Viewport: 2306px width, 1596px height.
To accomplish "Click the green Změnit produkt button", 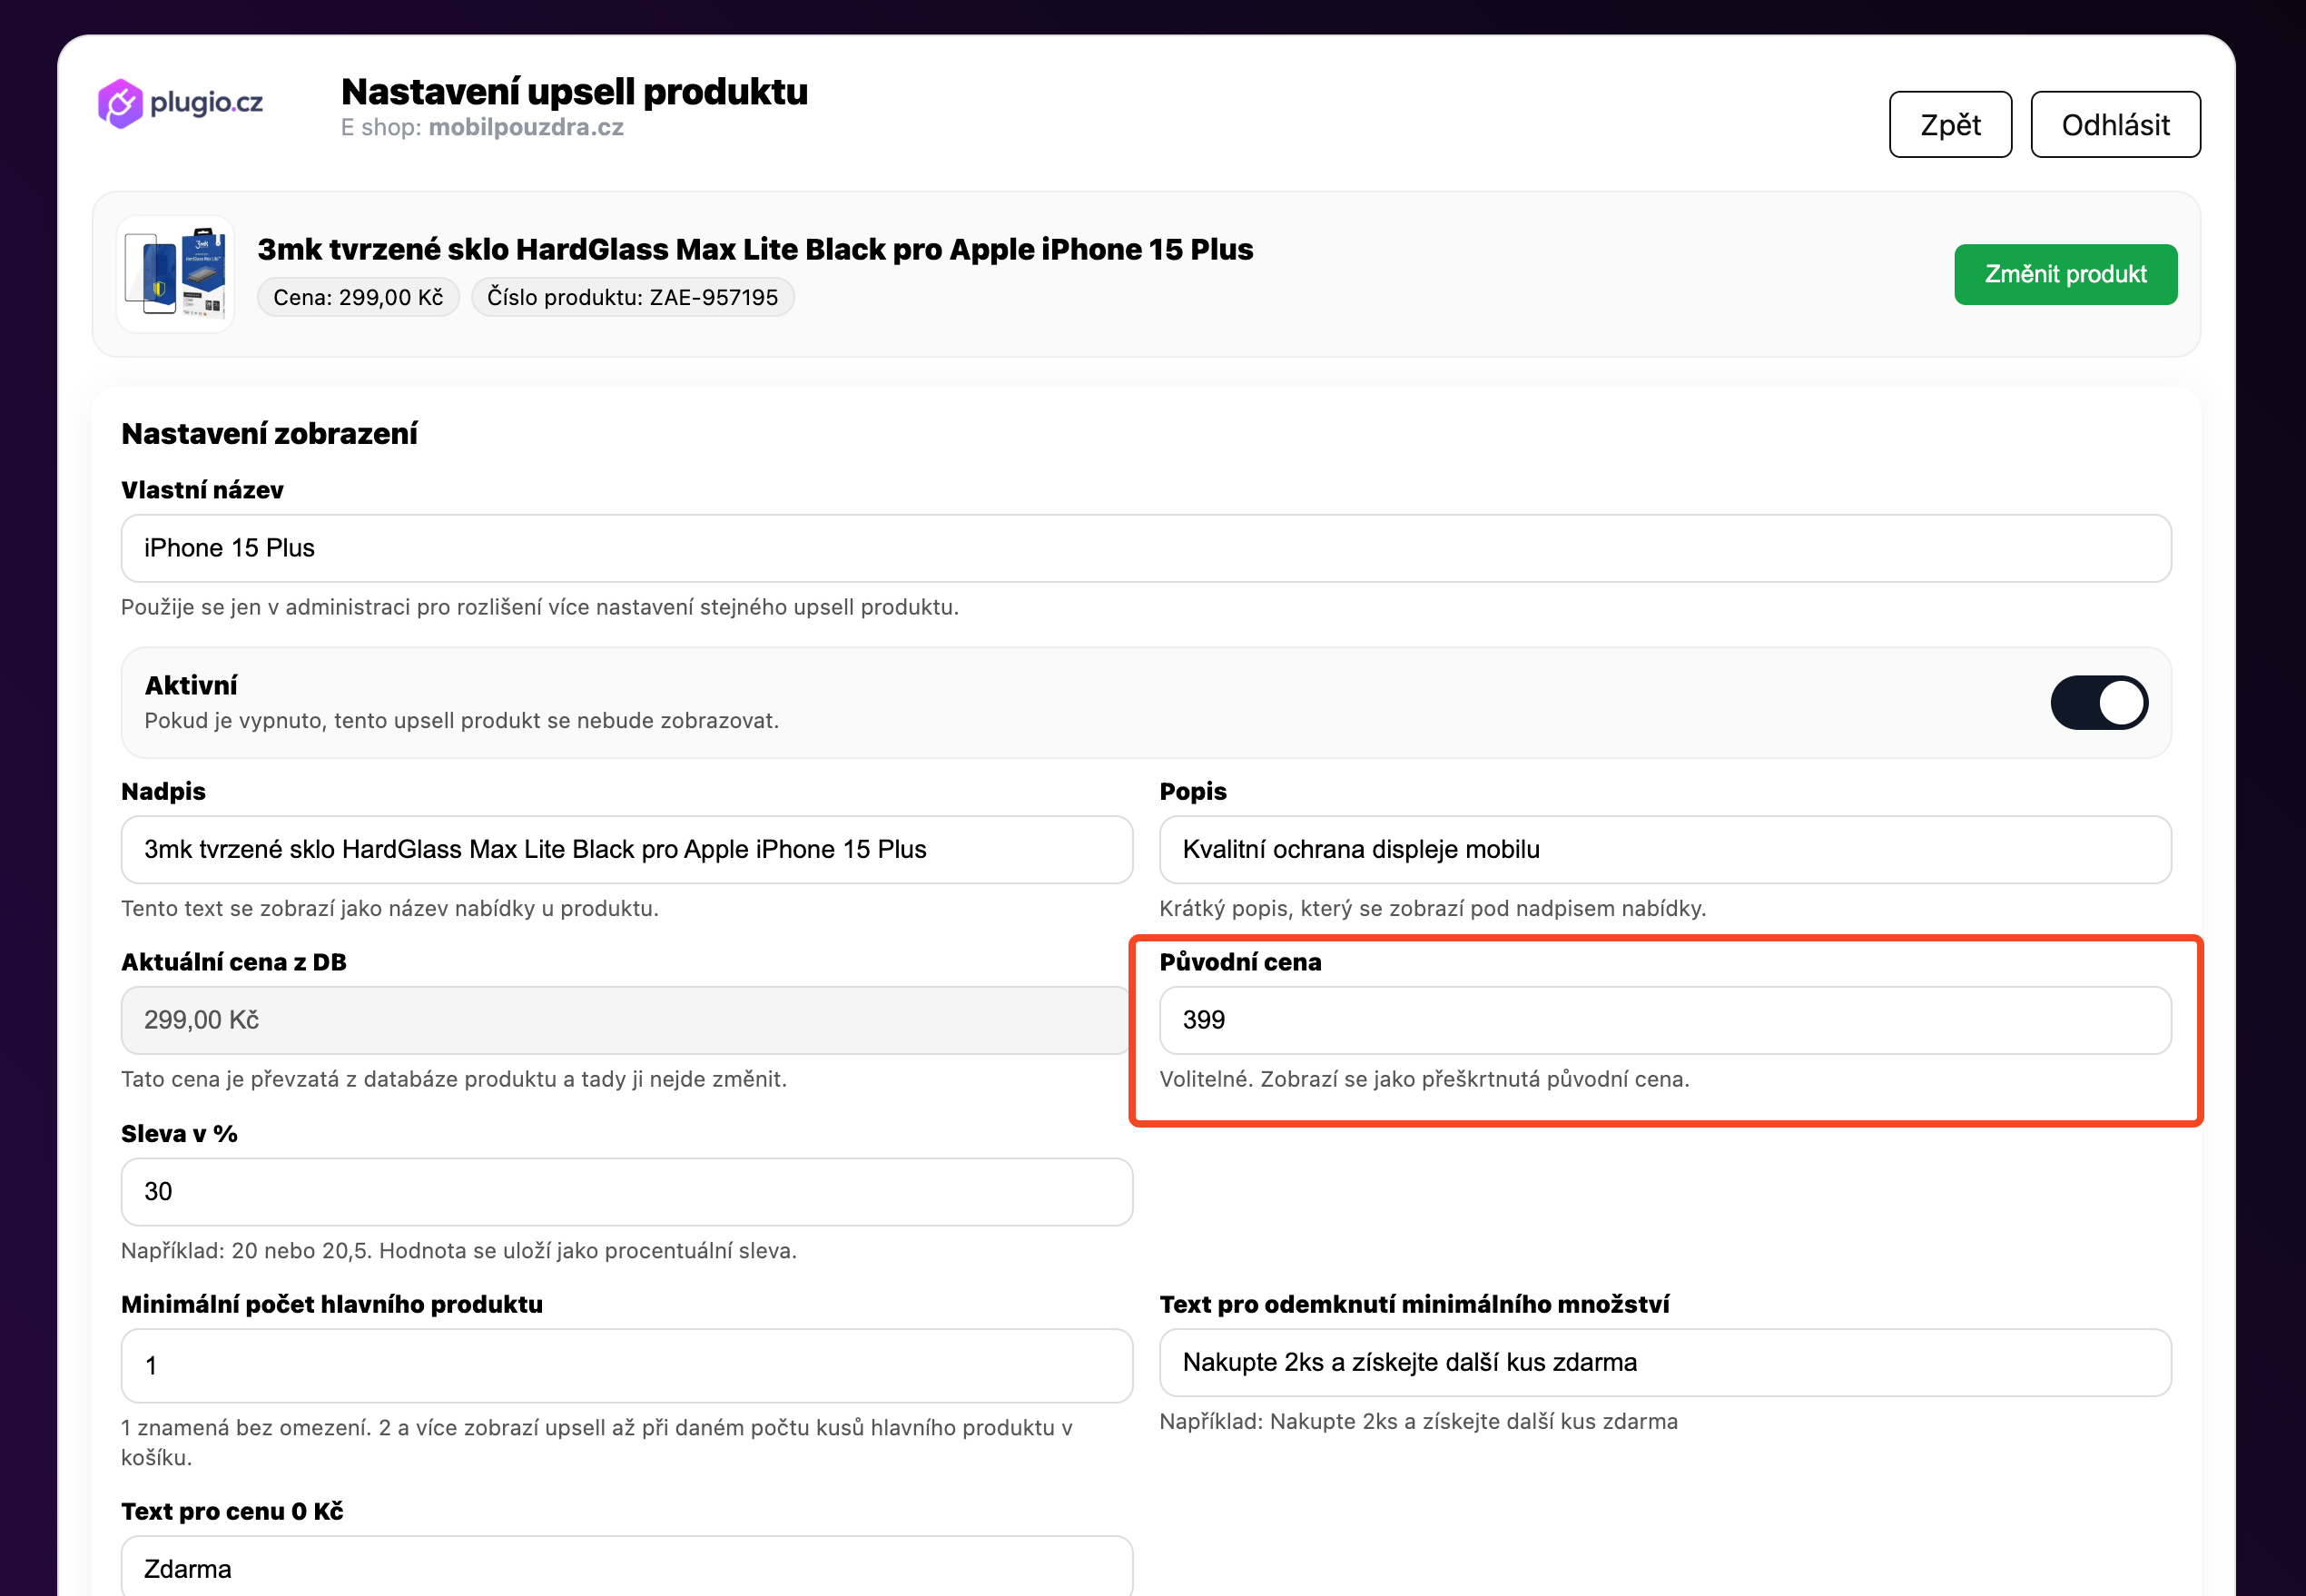I will click(2065, 274).
